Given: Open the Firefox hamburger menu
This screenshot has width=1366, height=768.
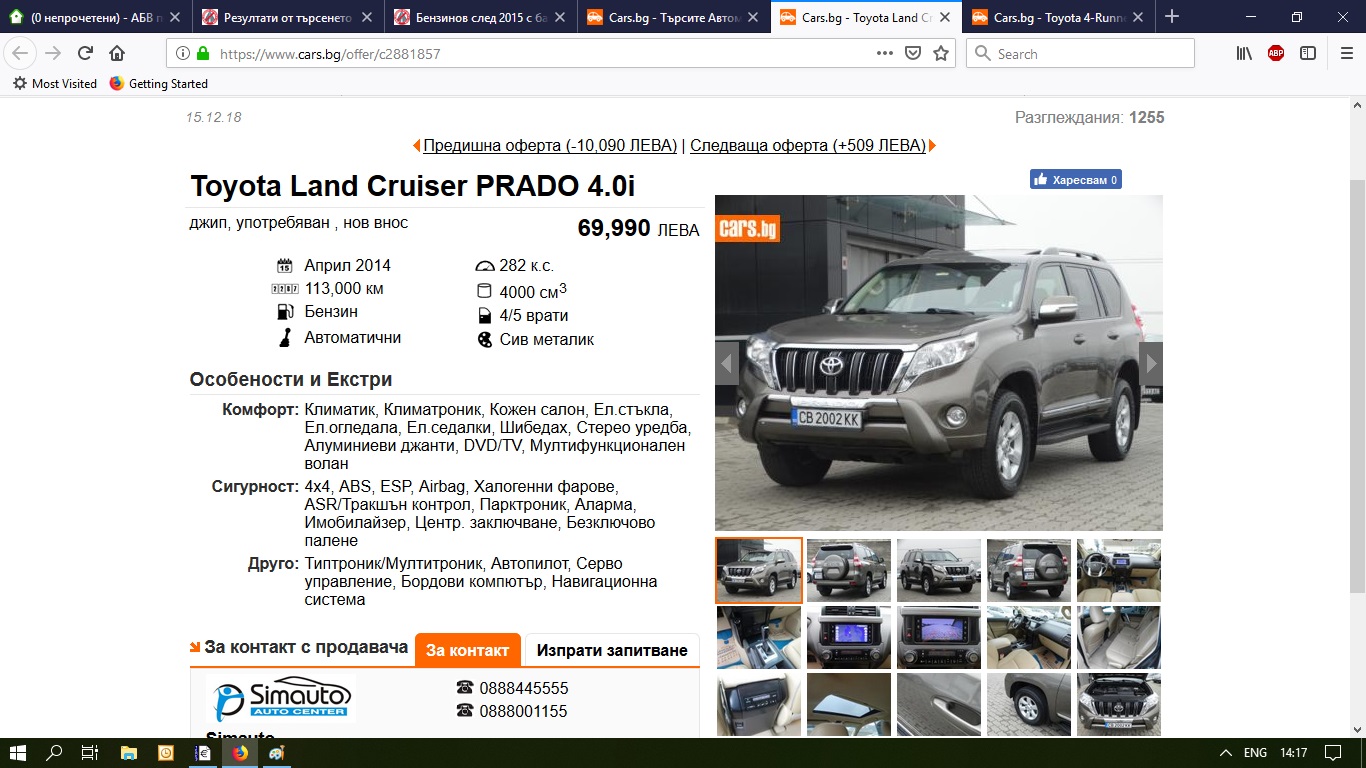Looking at the screenshot, I should (x=1346, y=54).
